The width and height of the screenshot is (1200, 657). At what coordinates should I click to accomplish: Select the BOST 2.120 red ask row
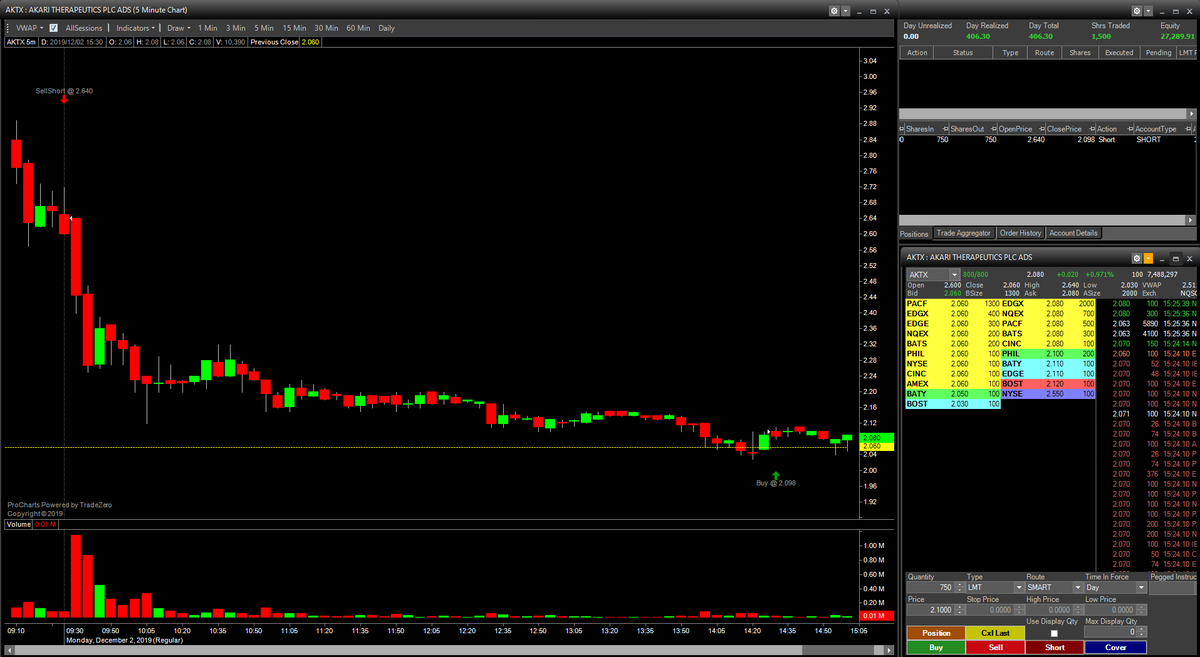click(1049, 383)
